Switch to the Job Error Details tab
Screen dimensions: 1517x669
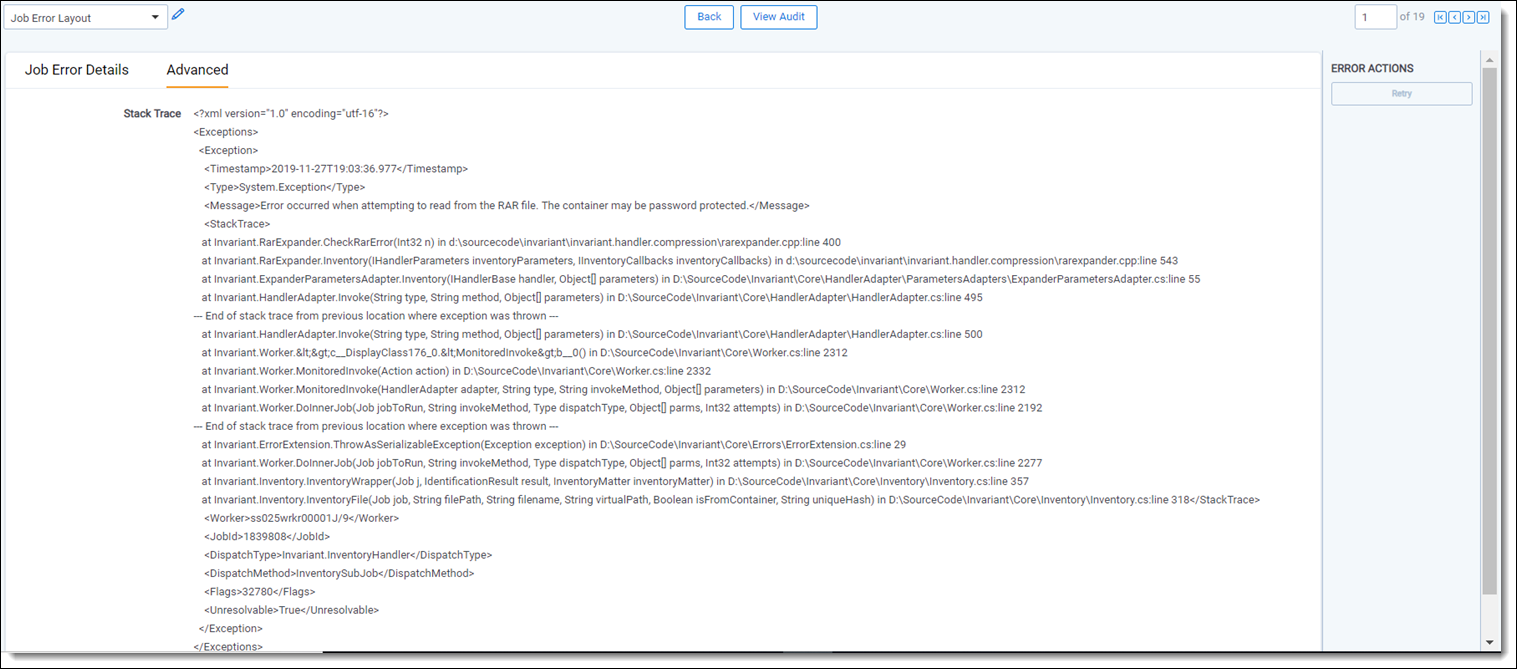pyautogui.click(x=77, y=70)
